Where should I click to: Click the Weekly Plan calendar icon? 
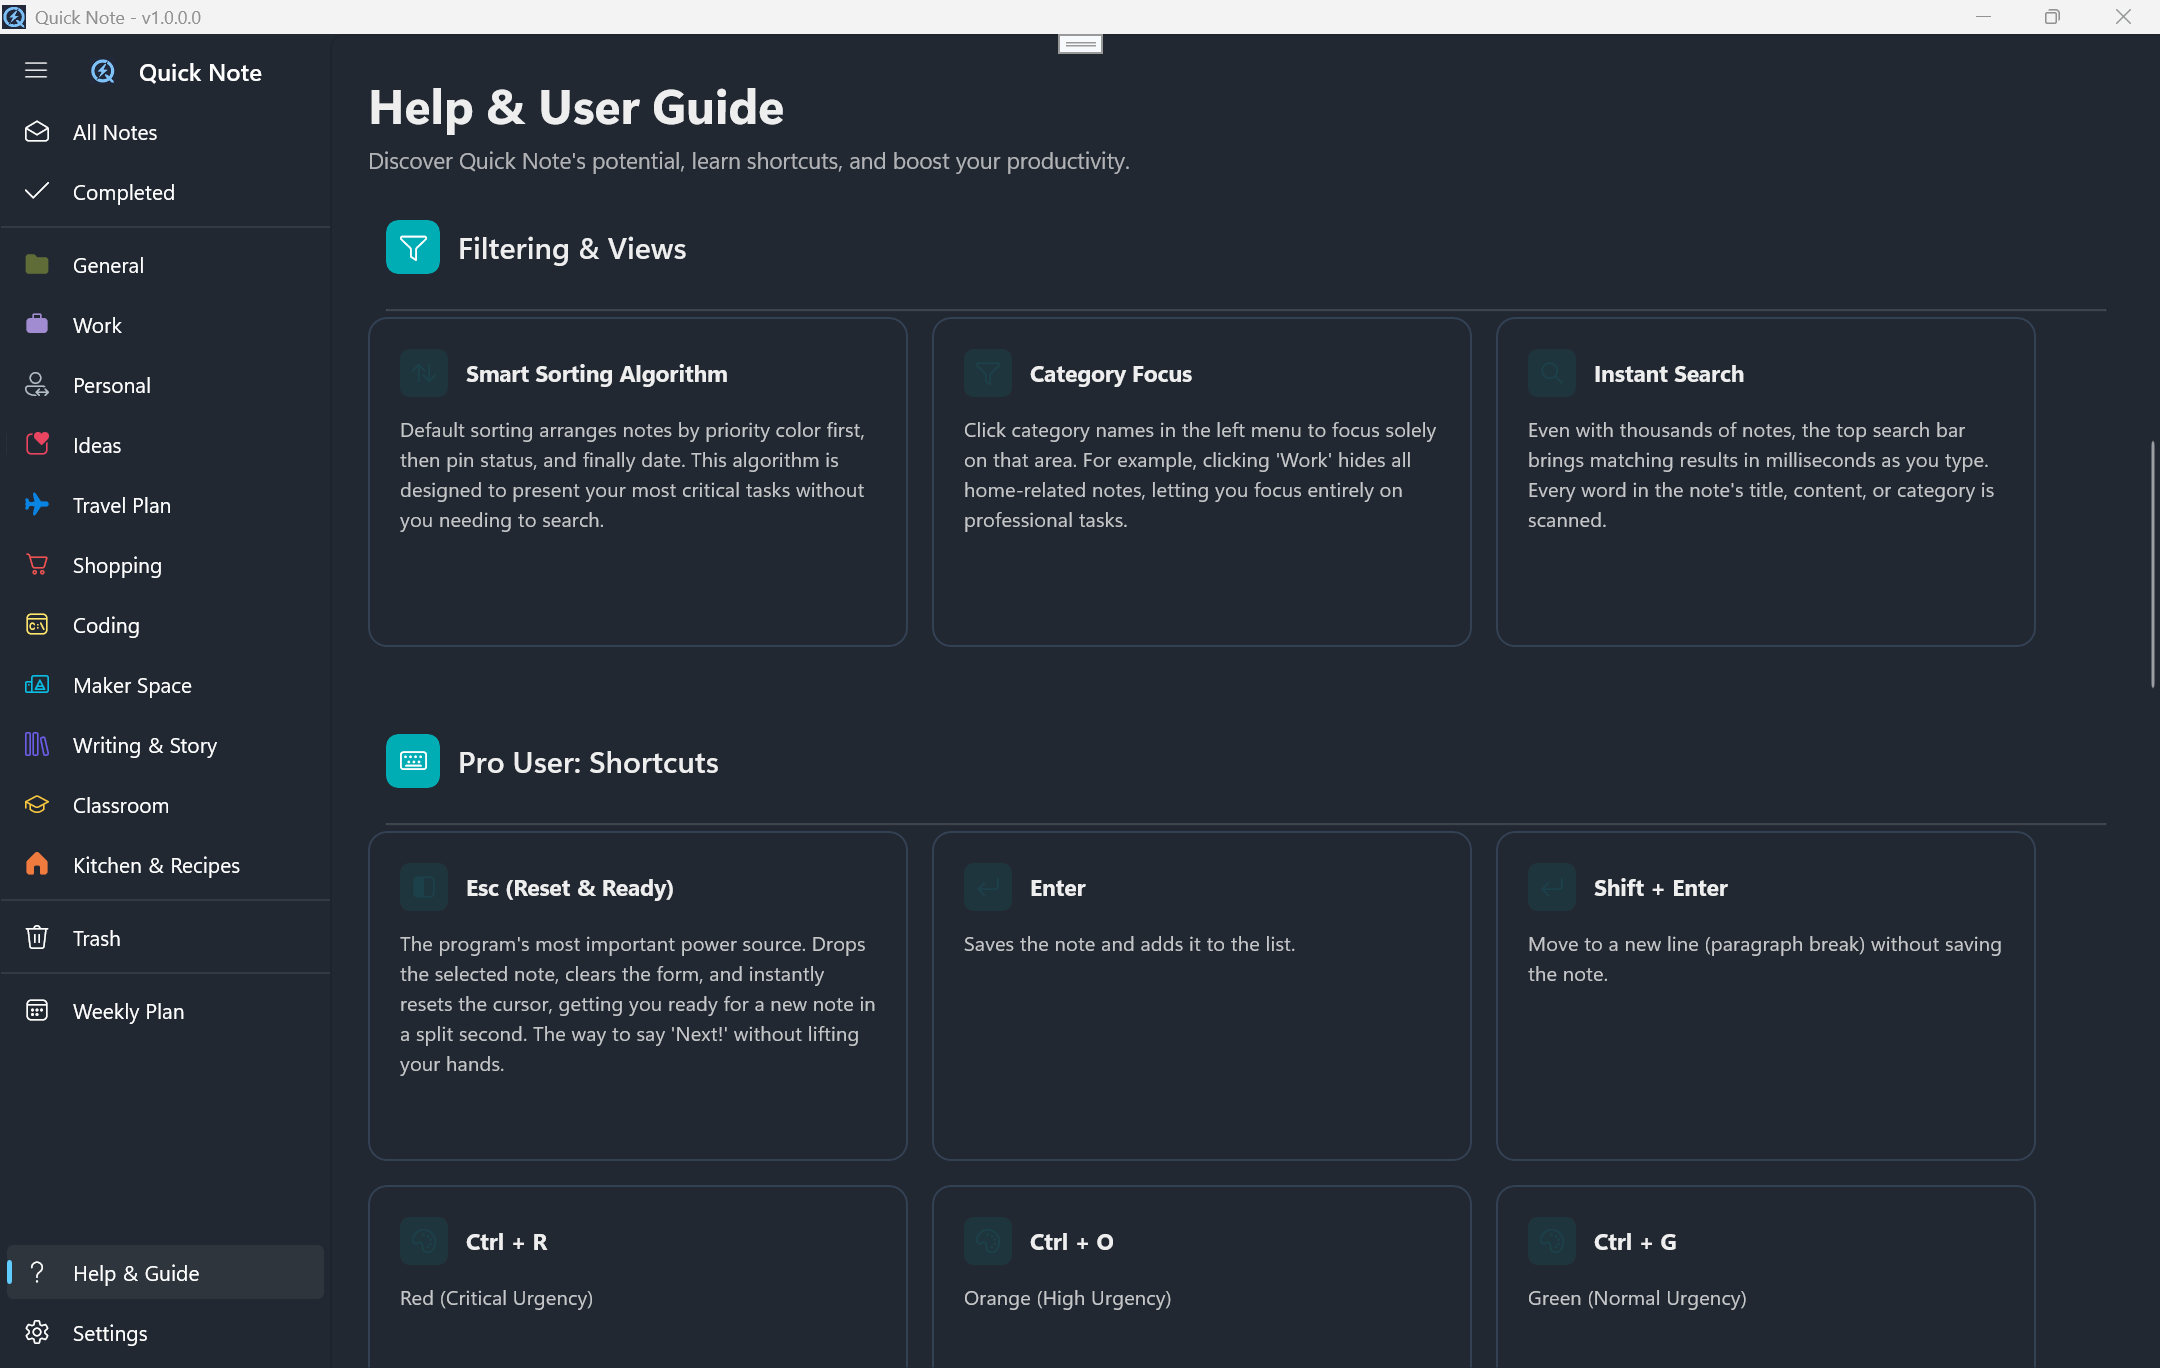coord(37,1011)
